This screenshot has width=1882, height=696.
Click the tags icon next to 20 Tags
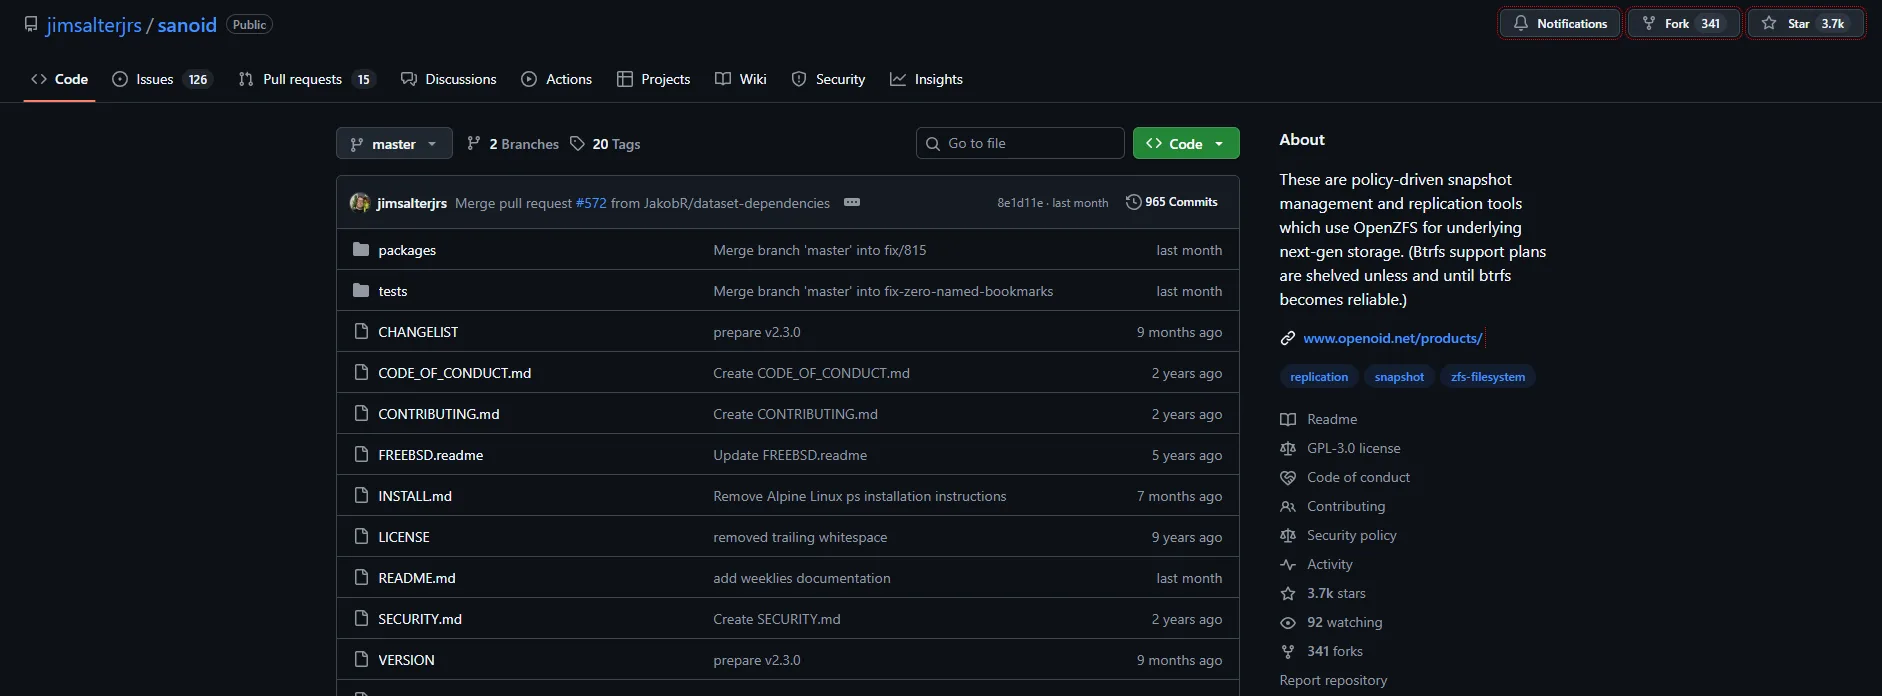[x=577, y=144]
